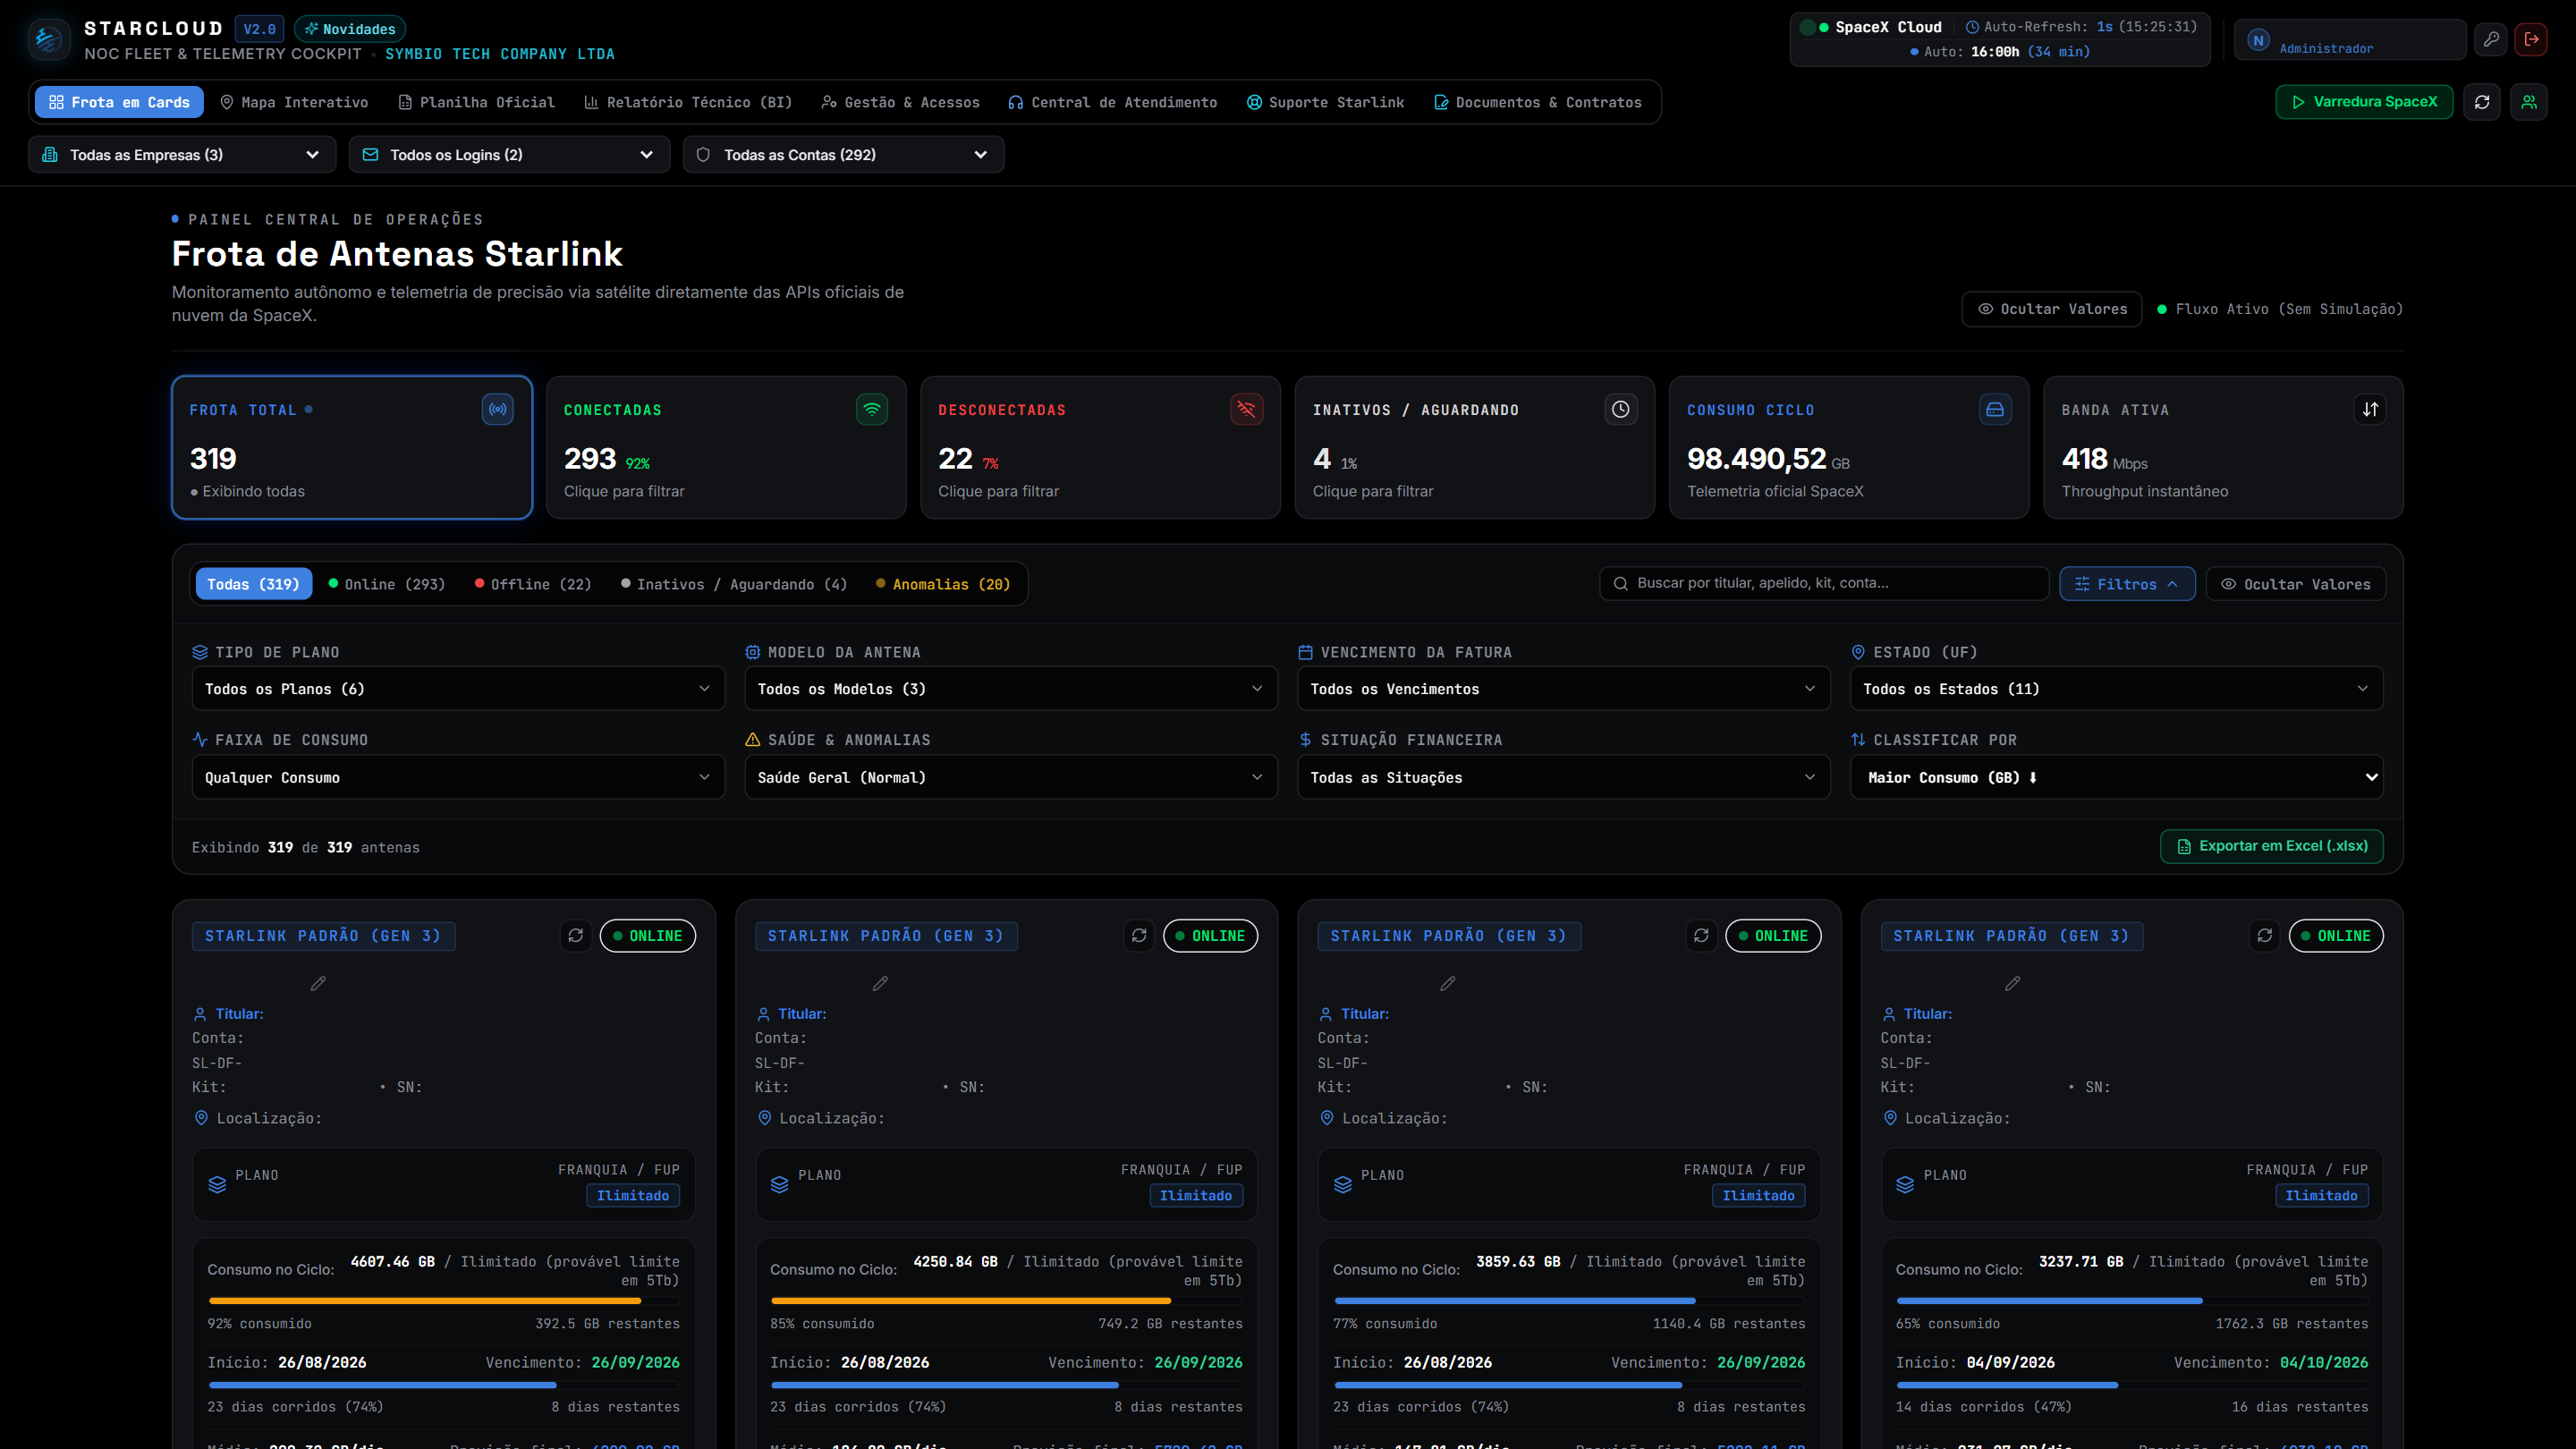This screenshot has height=1449, width=2576.
Task: Click the antenna icon on Frota Total card
Action: pyautogui.click(x=497, y=409)
